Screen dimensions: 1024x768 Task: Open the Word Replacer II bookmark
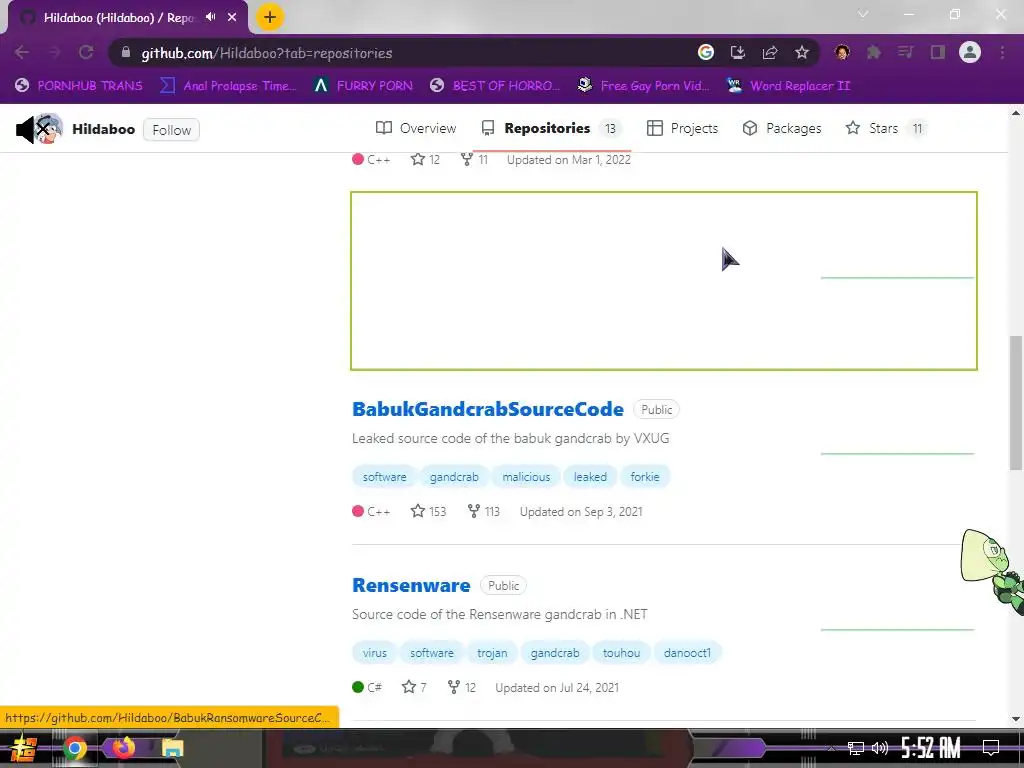click(788, 86)
